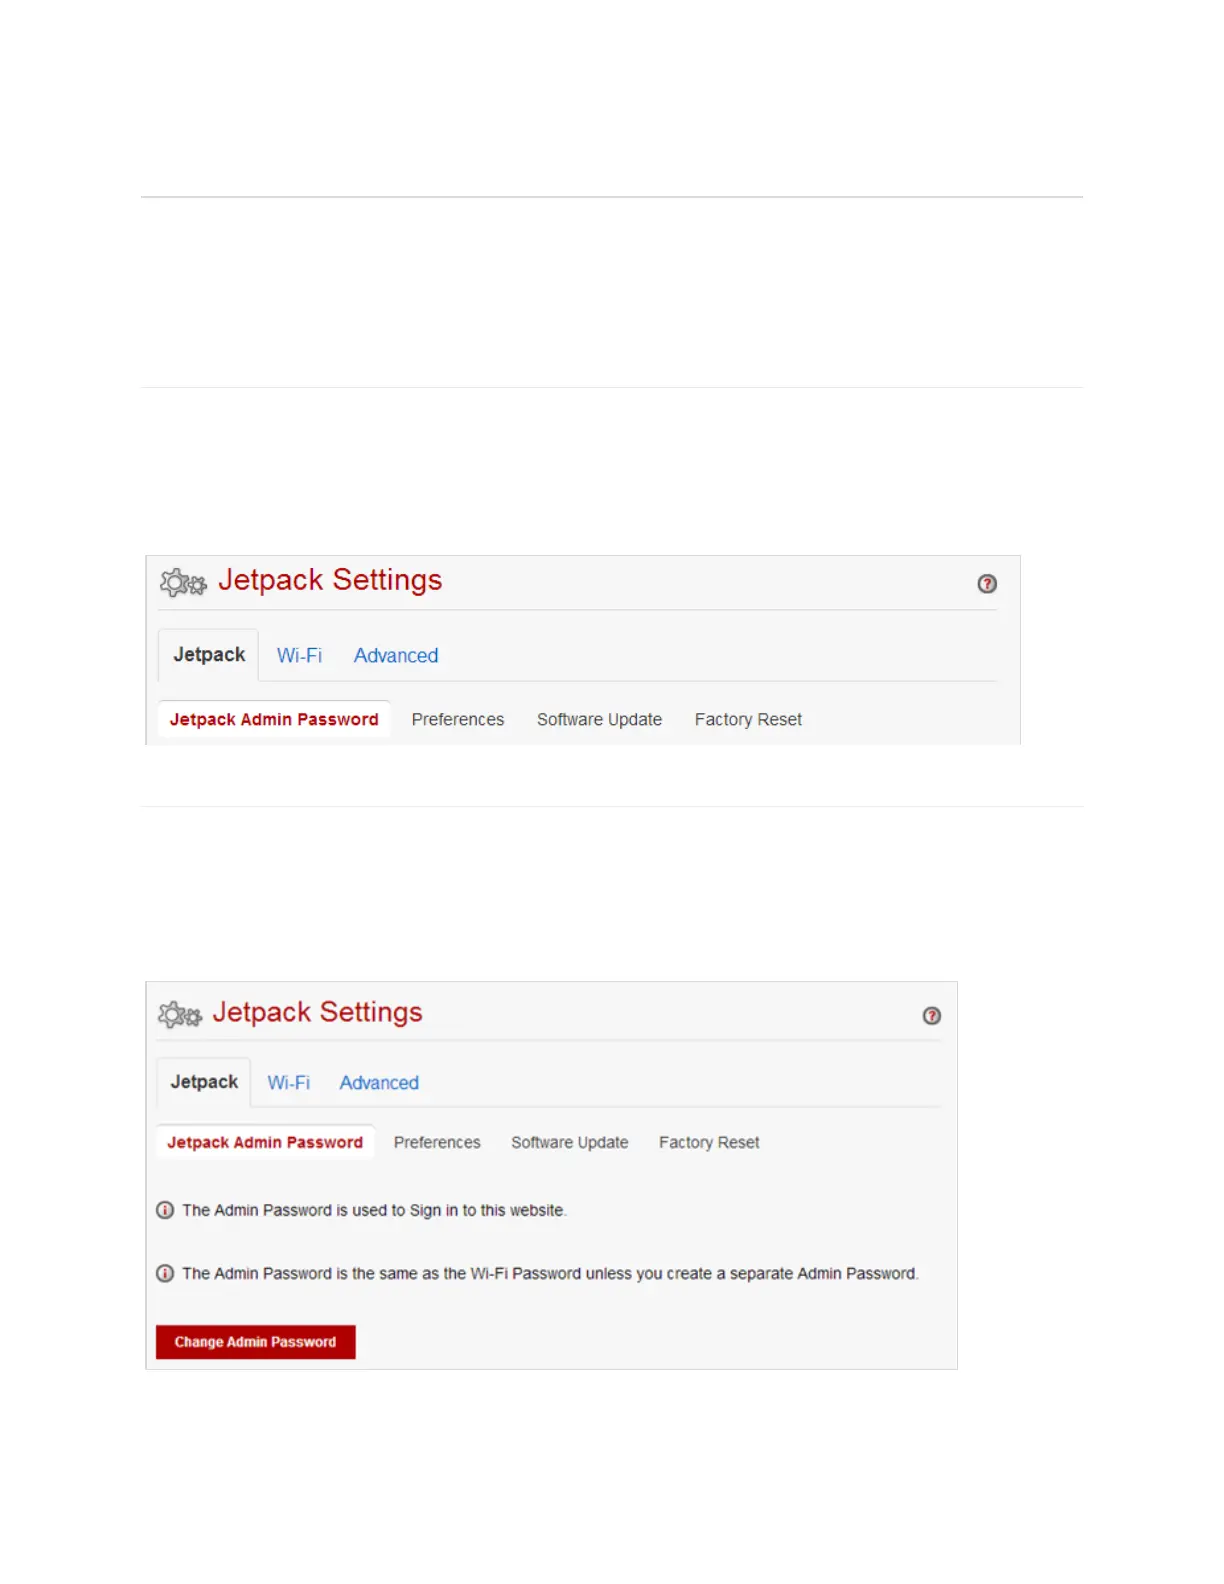The height and width of the screenshot is (1584, 1224).
Task: Click the text 'The Admin Password is used to Sign in to this website.'
Action: [x=374, y=1210]
